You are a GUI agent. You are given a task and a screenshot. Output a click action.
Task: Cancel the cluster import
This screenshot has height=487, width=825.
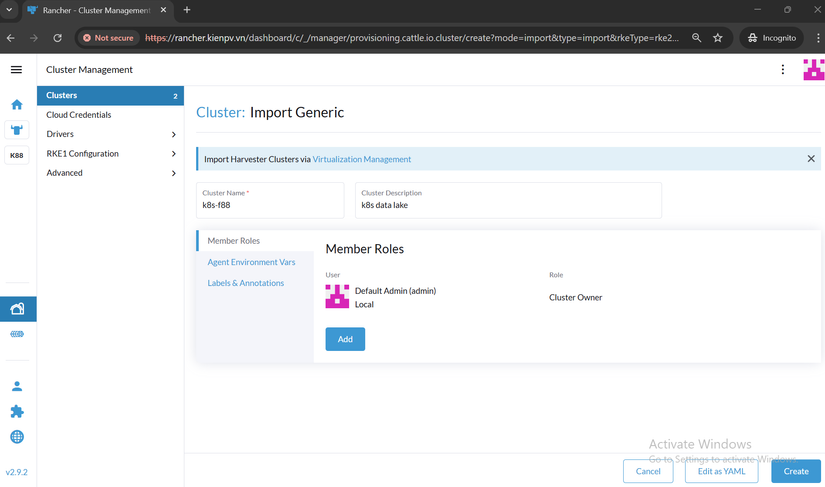[x=648, y=471]
